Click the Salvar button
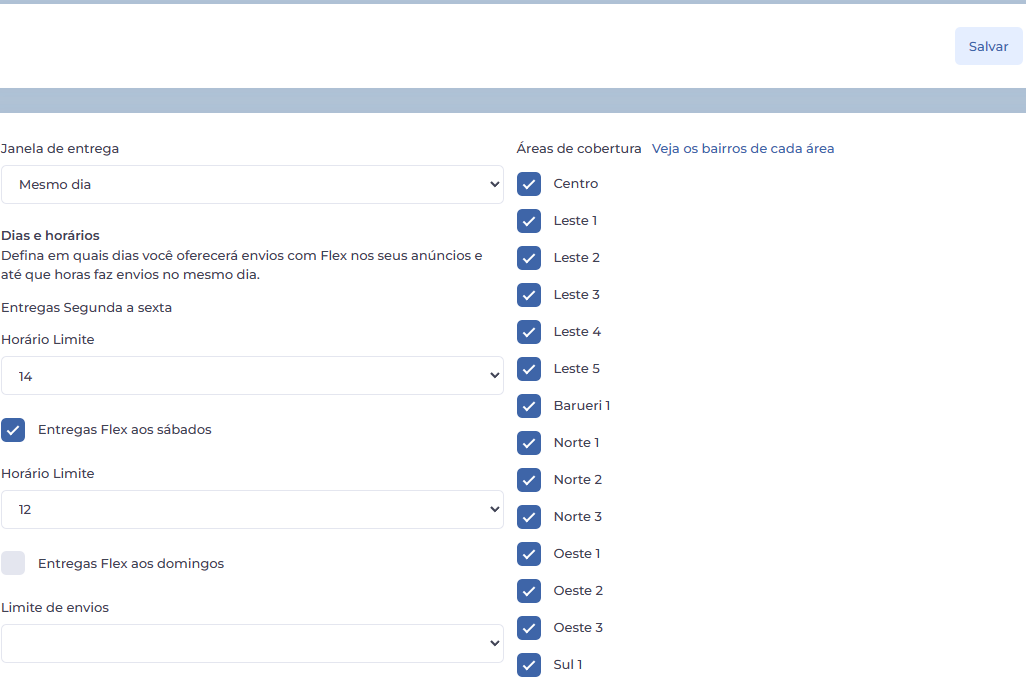Viewport: 1026px width, 681px height. coord(988,46)
